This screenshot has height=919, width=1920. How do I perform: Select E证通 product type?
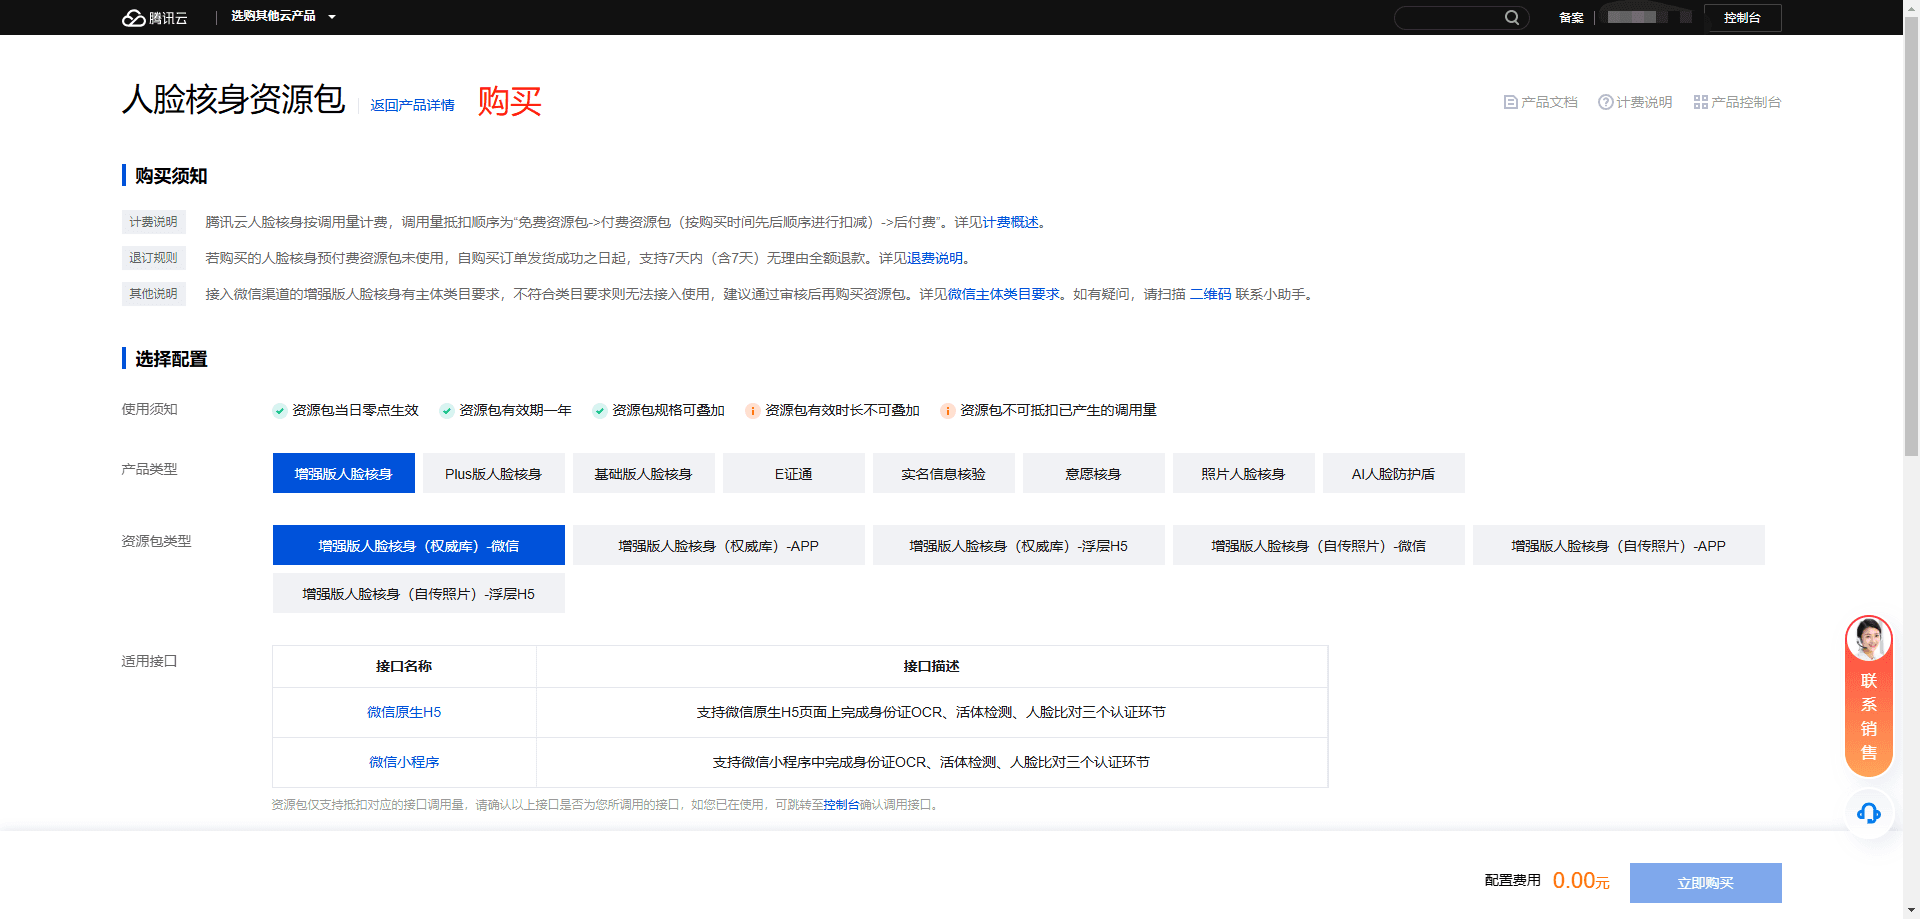pos(793,473)
